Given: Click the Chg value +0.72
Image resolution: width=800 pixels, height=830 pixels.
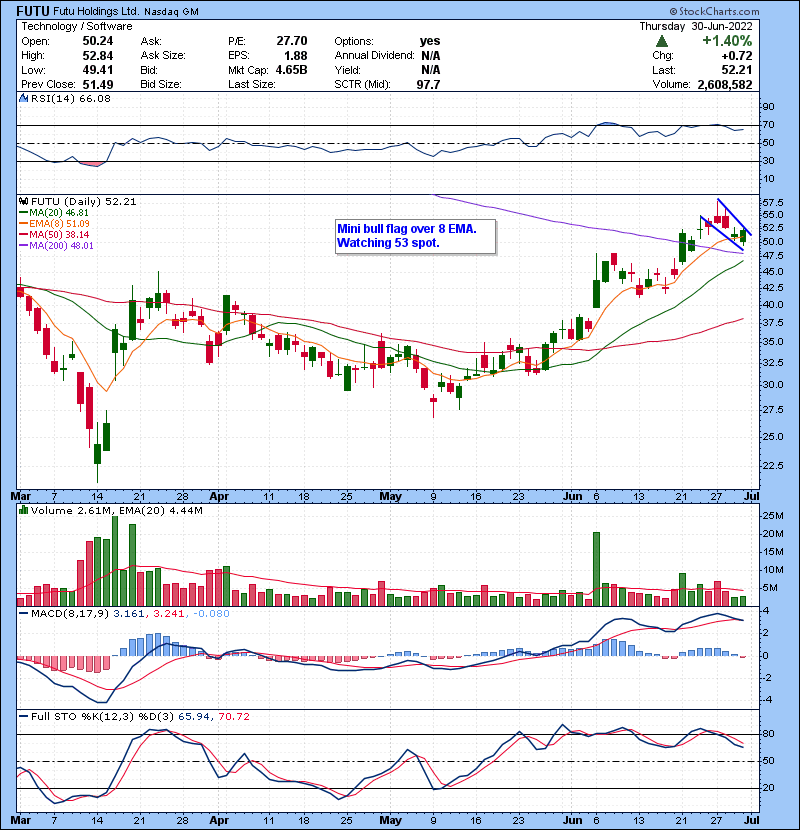Looking at the screenshot, I should [736, 55].
